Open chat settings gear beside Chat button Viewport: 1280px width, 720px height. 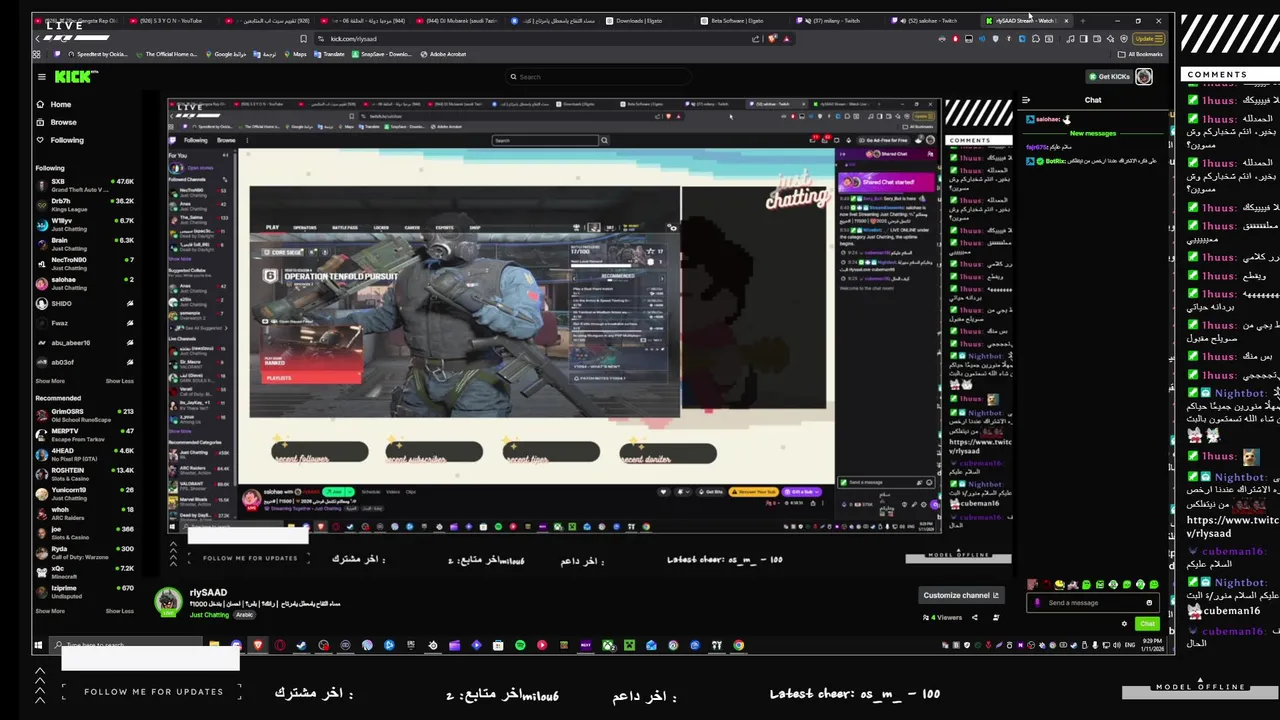click(x=1124, y=624)
